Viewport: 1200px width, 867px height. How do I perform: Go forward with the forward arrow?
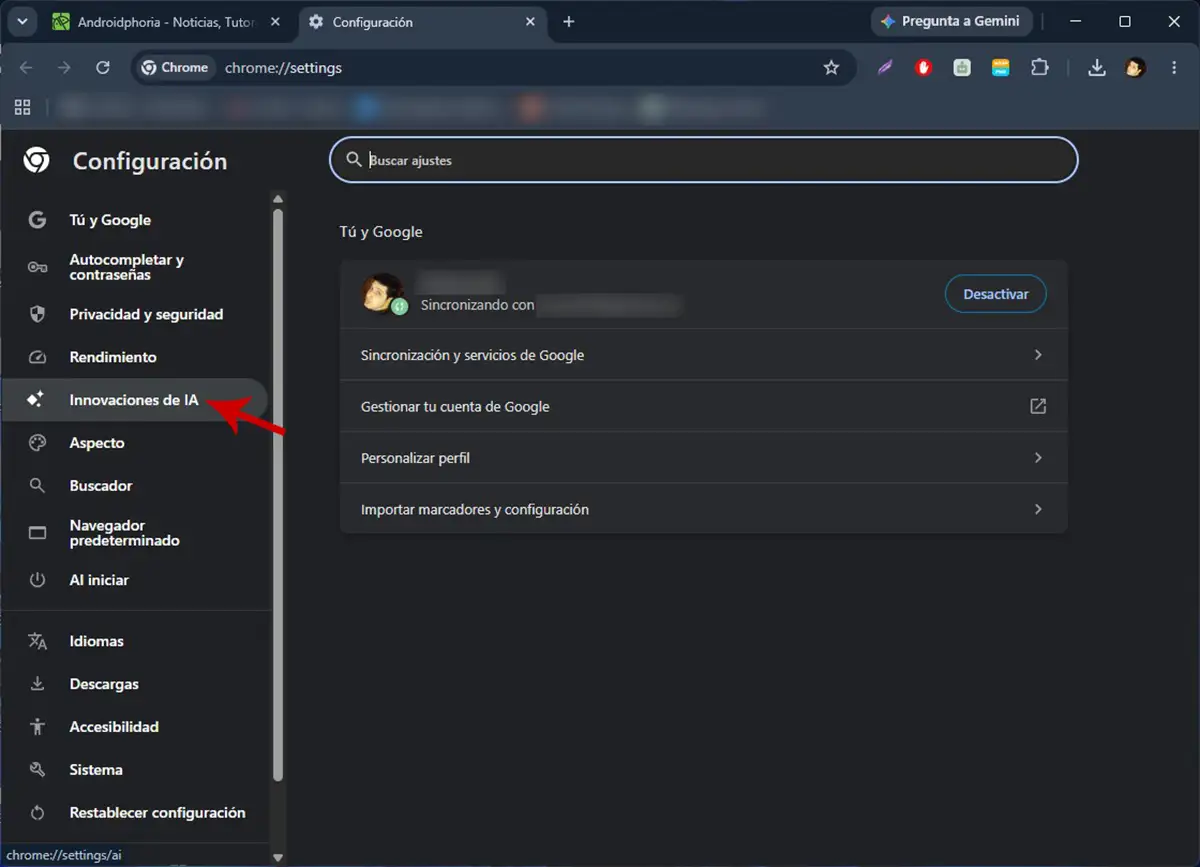click(x=64, y=67)
